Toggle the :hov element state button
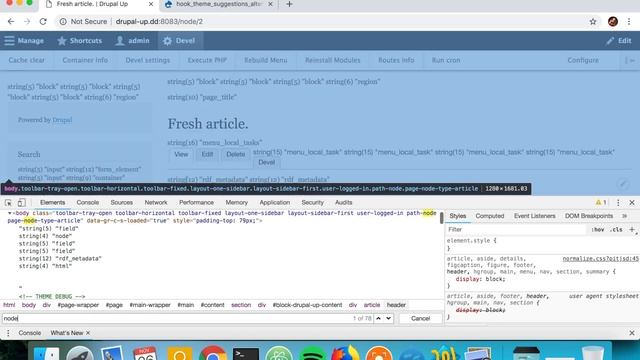Screen dimensions: 640x360 point(598,230)
